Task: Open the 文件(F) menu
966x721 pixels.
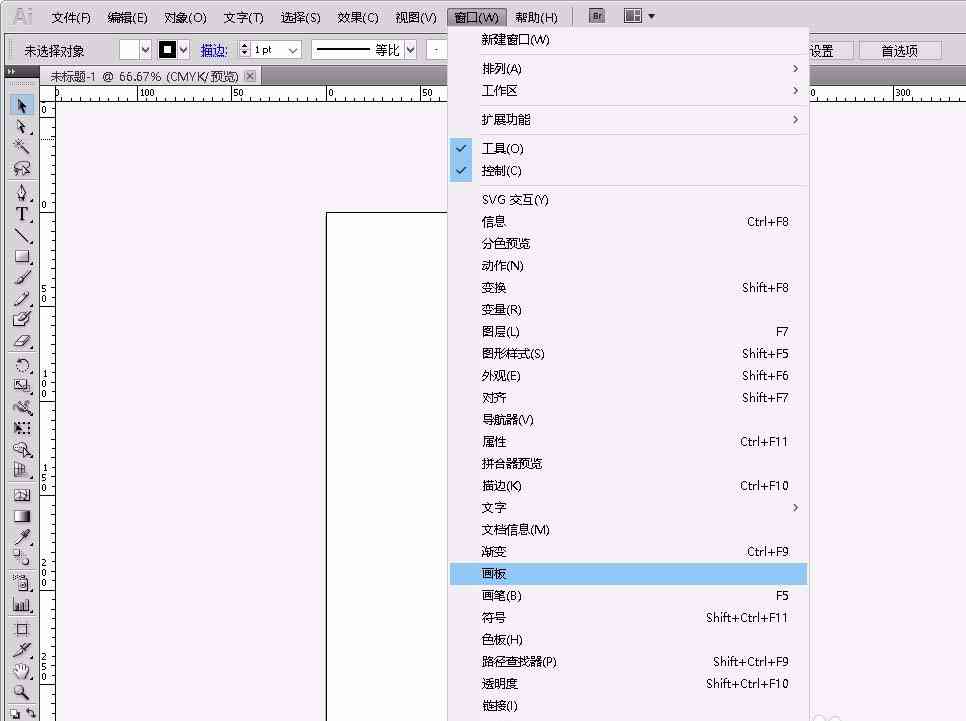Action: coord(71,17)
